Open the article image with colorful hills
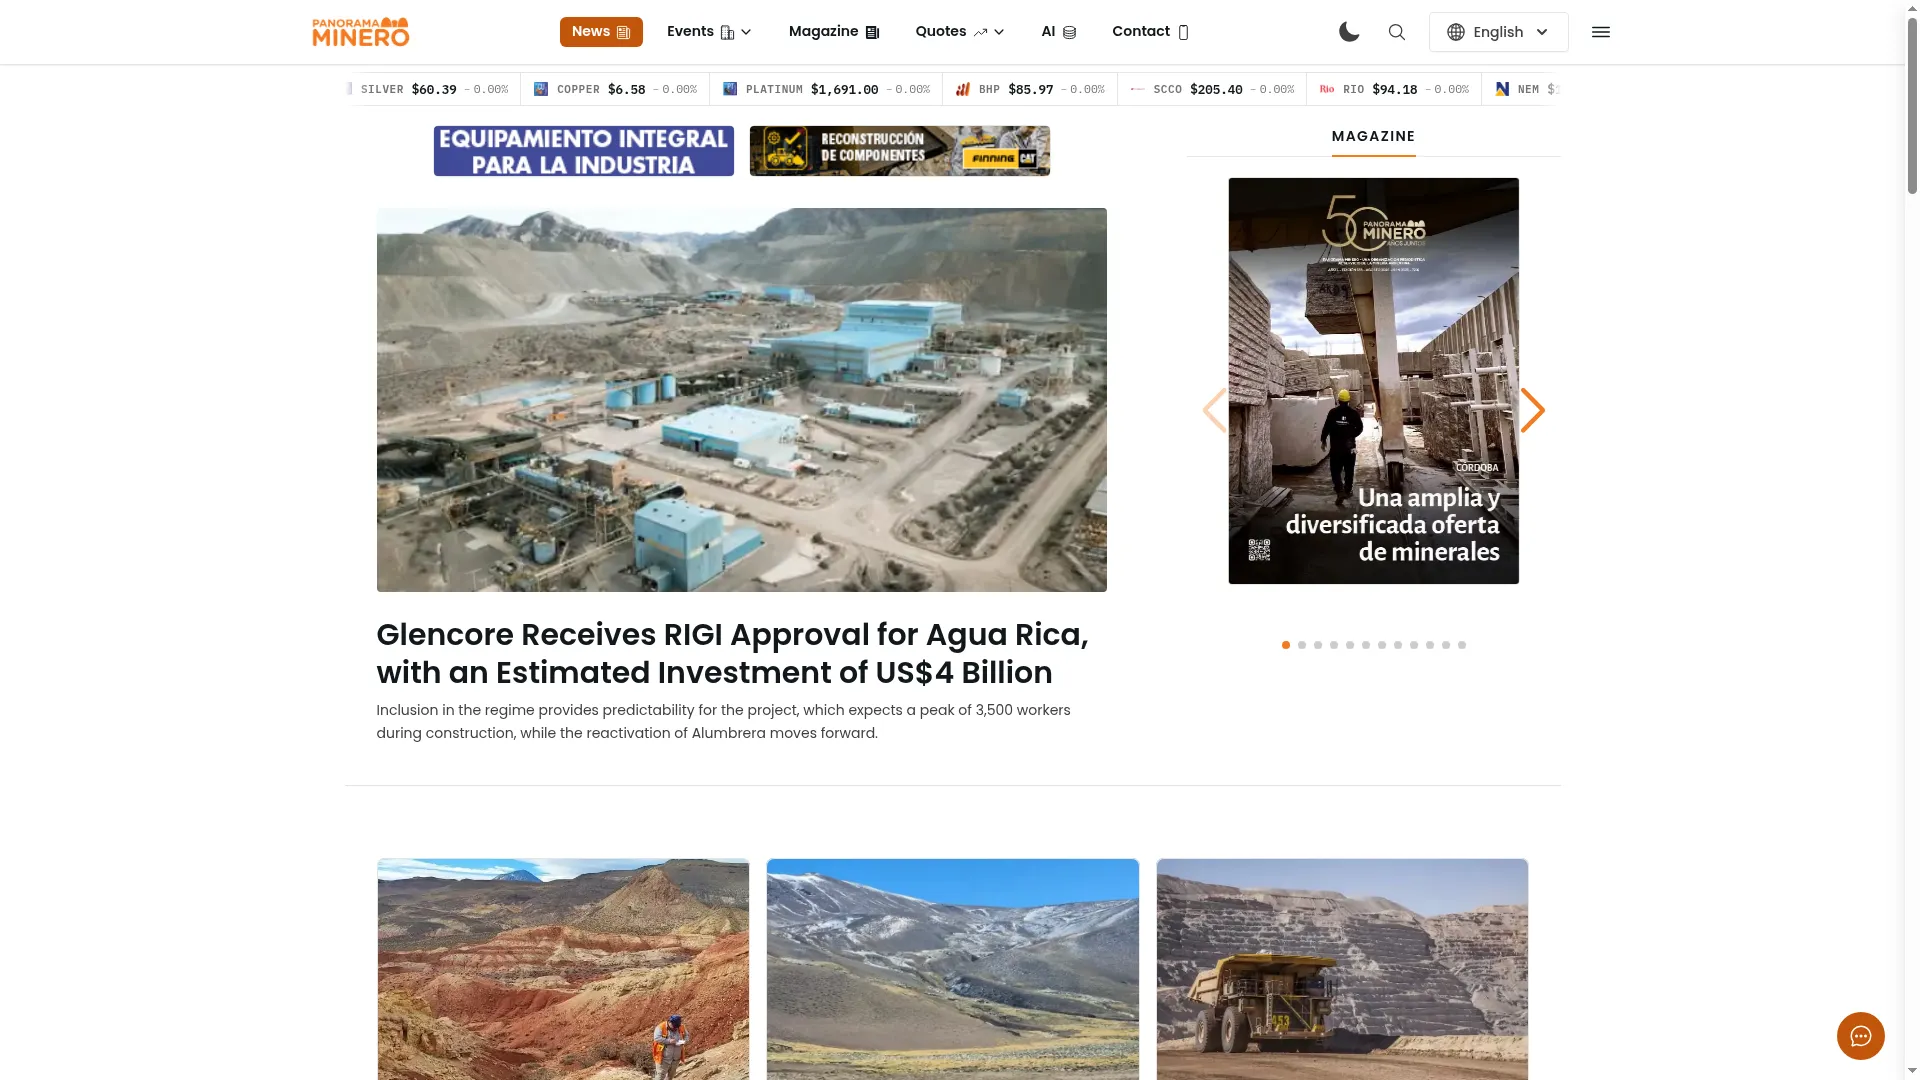Screen dimensions: 1920x1080 point(563,969)
